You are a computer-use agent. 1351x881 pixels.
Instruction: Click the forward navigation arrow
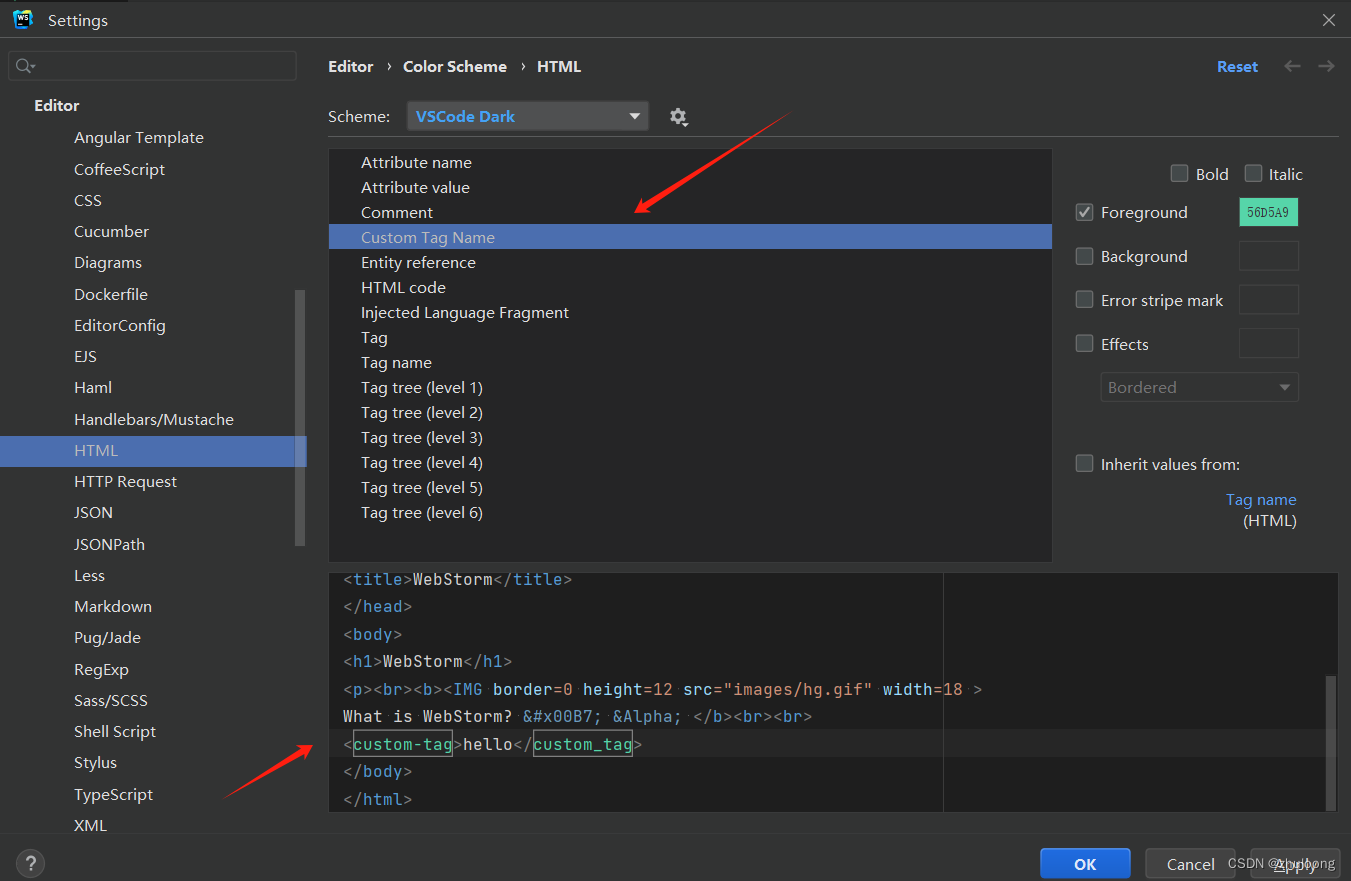pos(1327,66)
